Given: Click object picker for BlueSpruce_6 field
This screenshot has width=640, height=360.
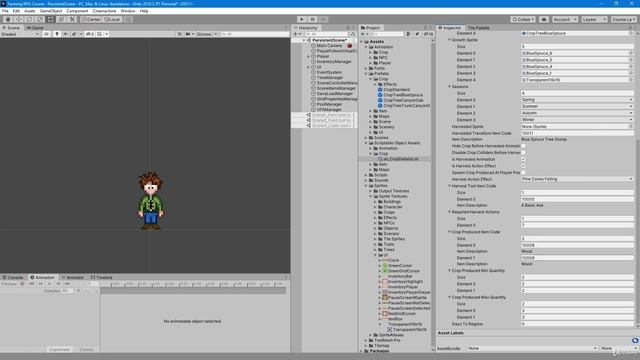Looking at the screenshot, I should click(x=631, y=53).
